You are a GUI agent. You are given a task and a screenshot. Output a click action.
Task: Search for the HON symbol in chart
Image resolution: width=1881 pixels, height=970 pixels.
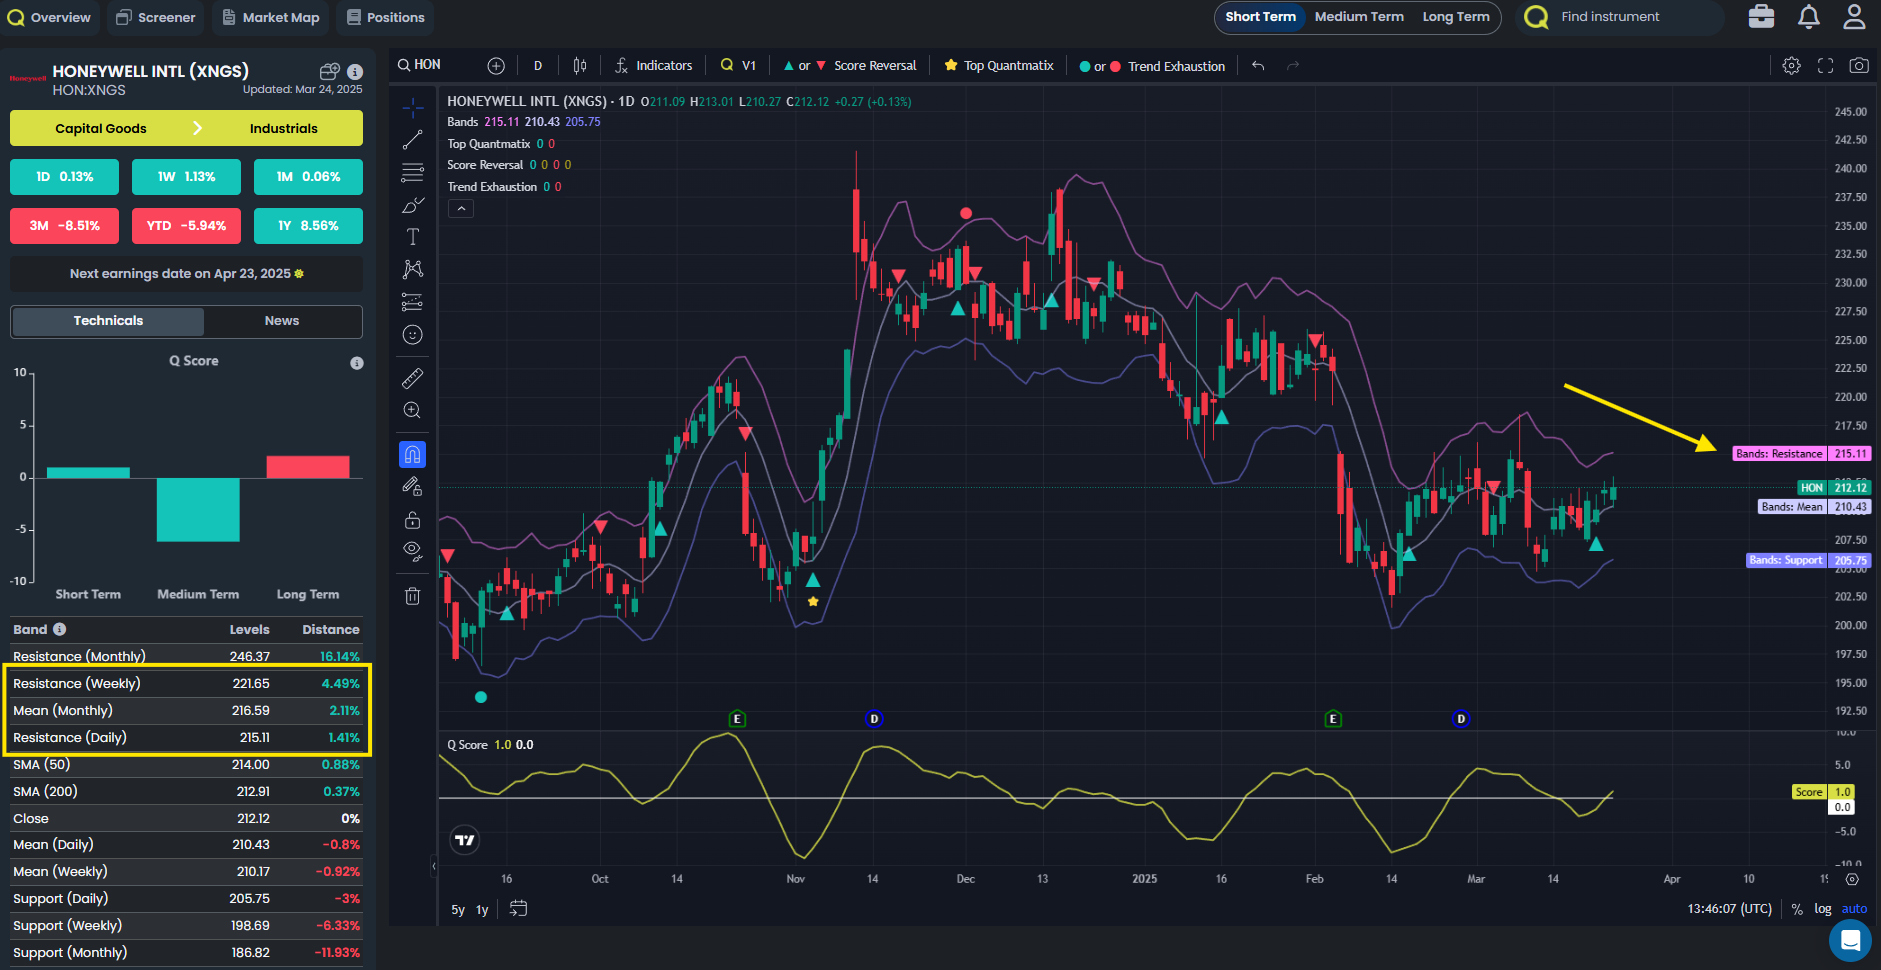click(x=419, y=65)
